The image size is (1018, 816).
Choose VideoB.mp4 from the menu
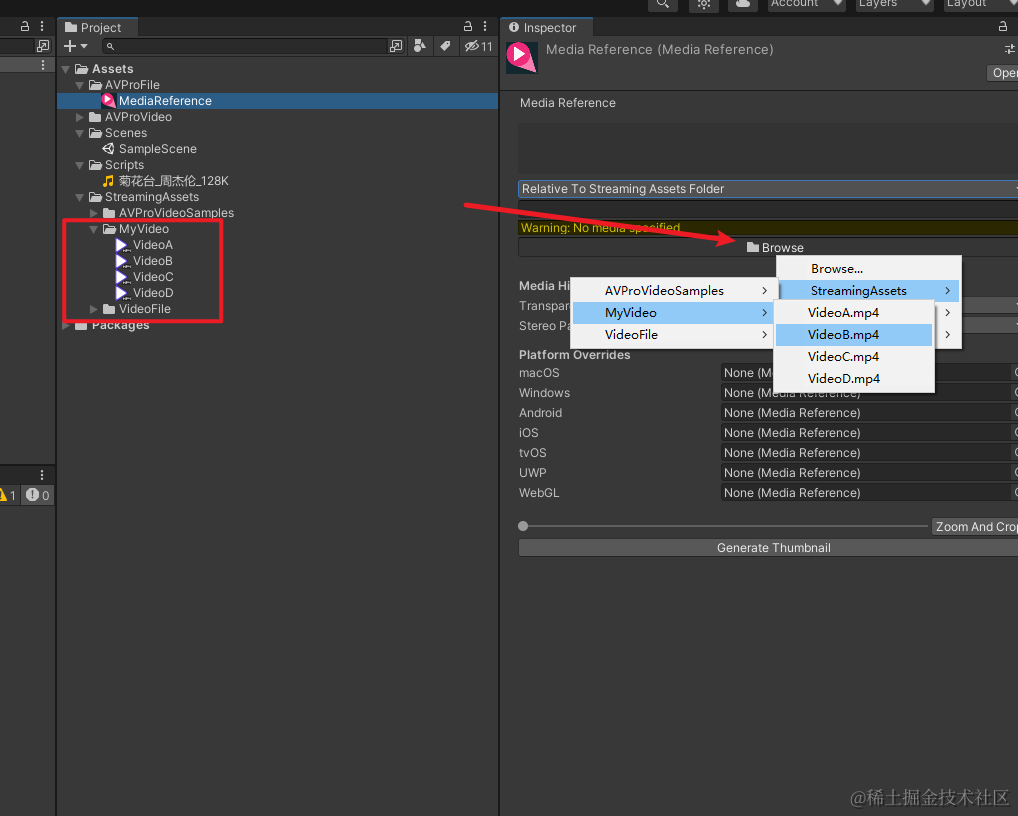854,335
